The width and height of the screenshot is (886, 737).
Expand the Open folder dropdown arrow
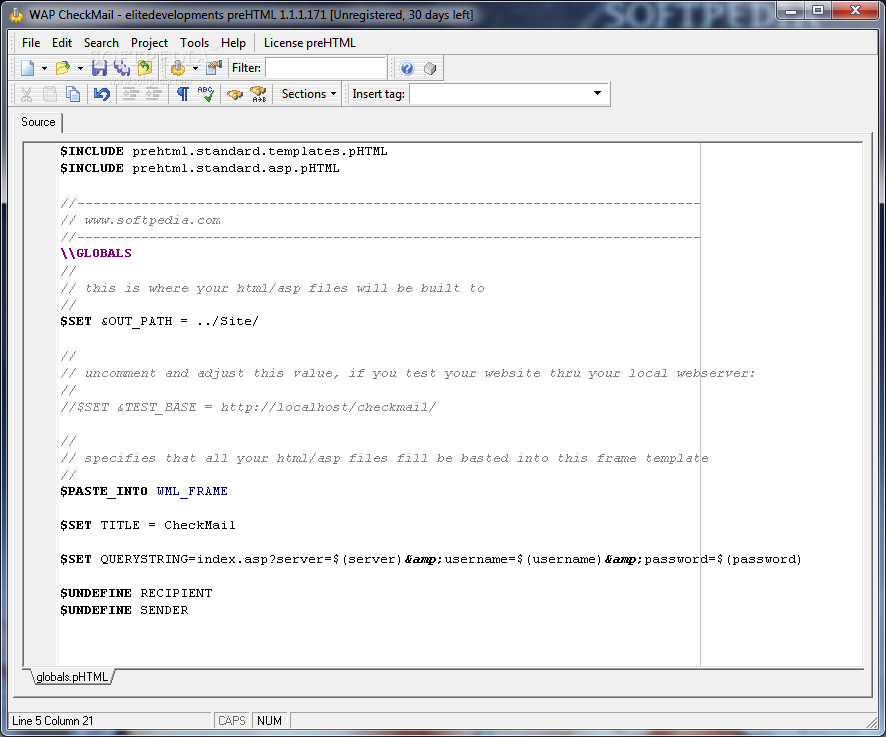pos(80,68)
